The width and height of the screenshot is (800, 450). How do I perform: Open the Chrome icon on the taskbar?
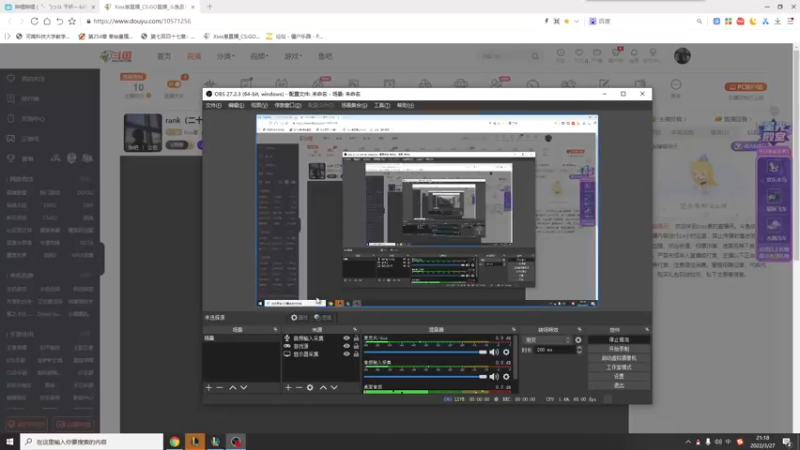174,442
